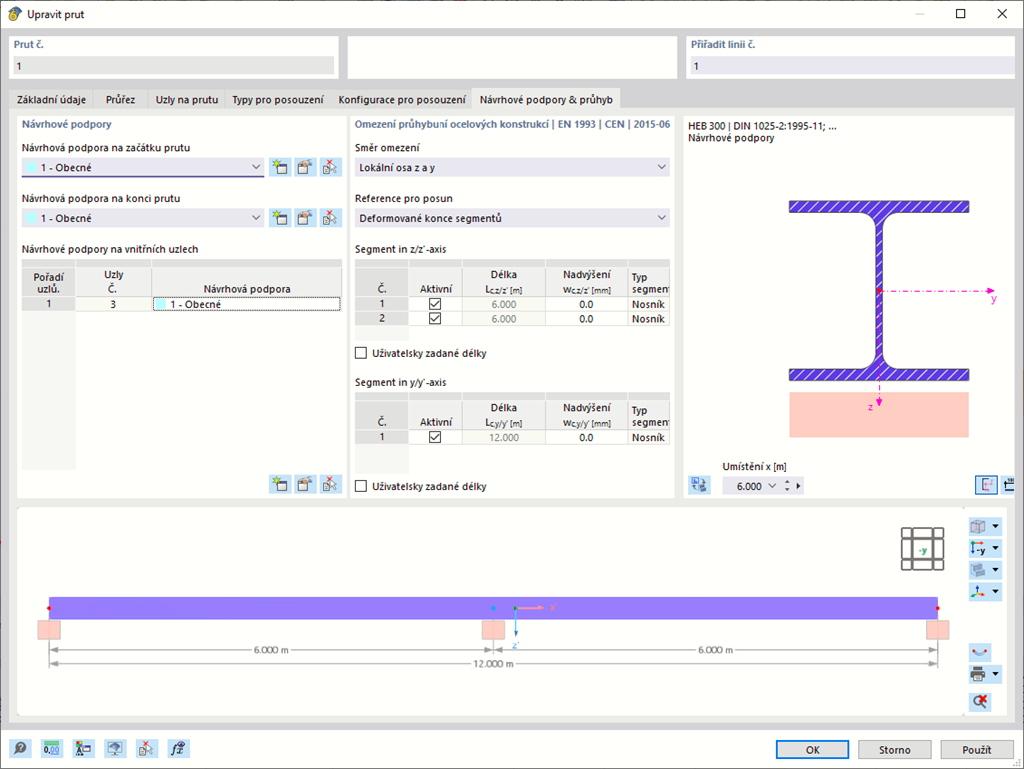This screenshot has width=1024, height=769.
Task: Click color swatch in internal node support cell
Action: 160,304
